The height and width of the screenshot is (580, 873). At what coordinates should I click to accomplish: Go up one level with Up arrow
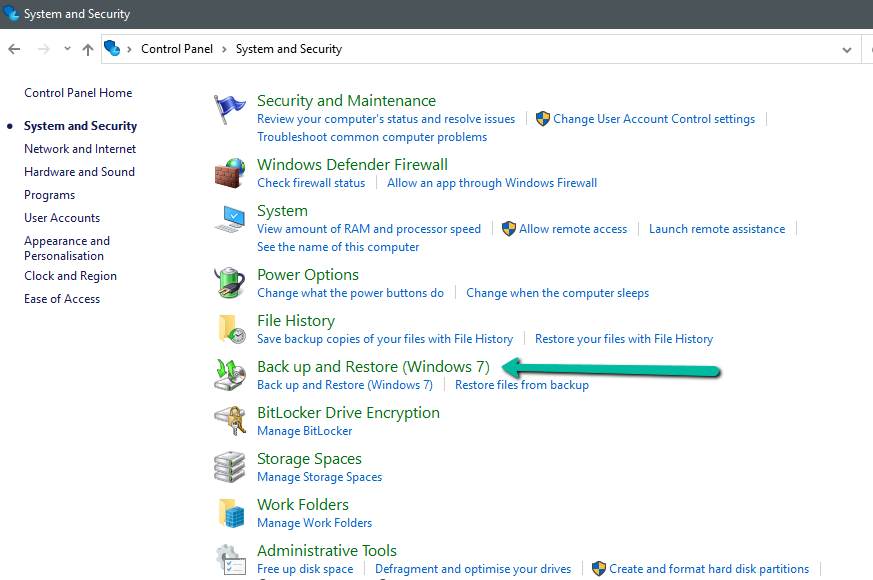pos(88,49)
